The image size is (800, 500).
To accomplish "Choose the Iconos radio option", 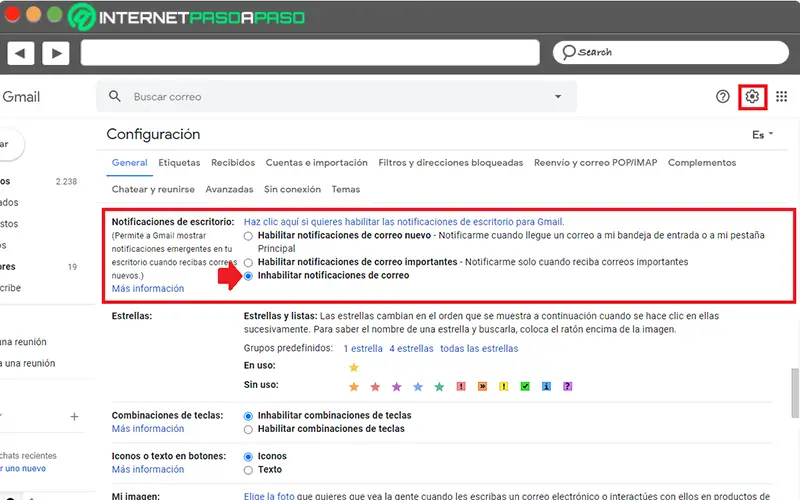I will (x=248, y=457).
